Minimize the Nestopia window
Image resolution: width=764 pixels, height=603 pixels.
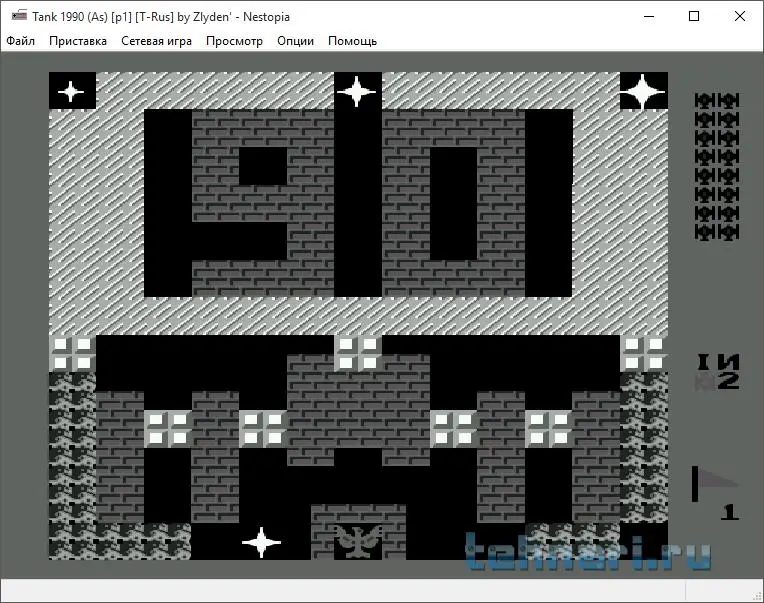tap(649, 16)
